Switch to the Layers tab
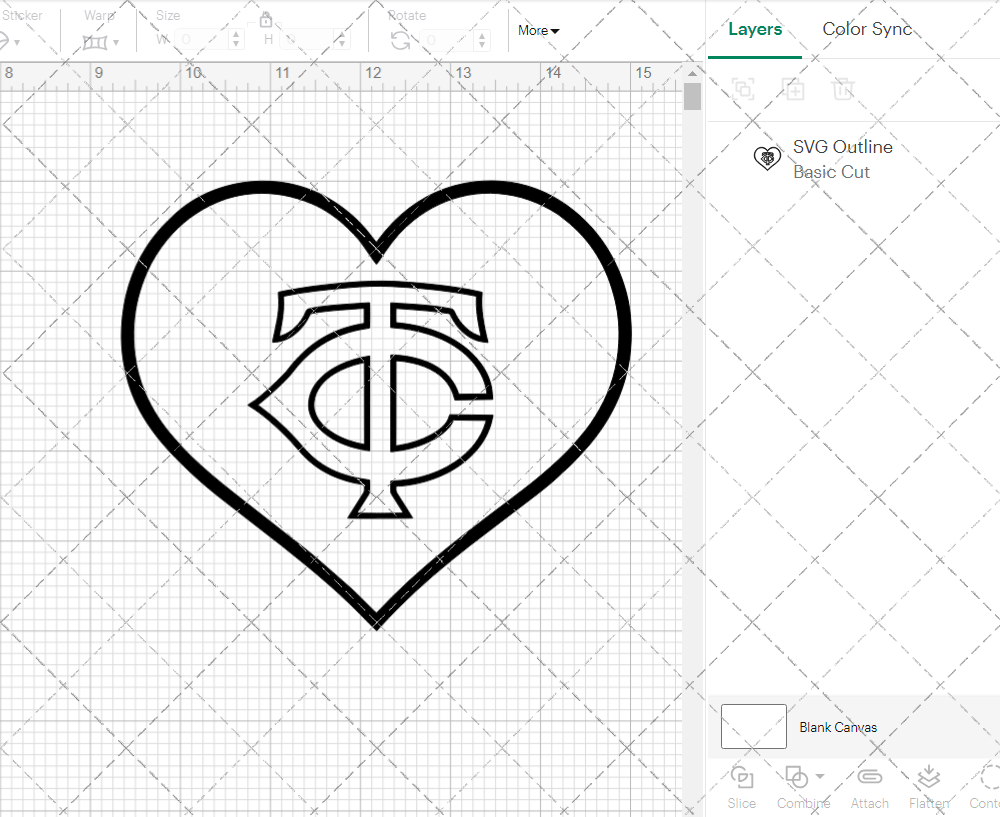This screenshot has width=1000, height=817. click(x=754, y=29)
